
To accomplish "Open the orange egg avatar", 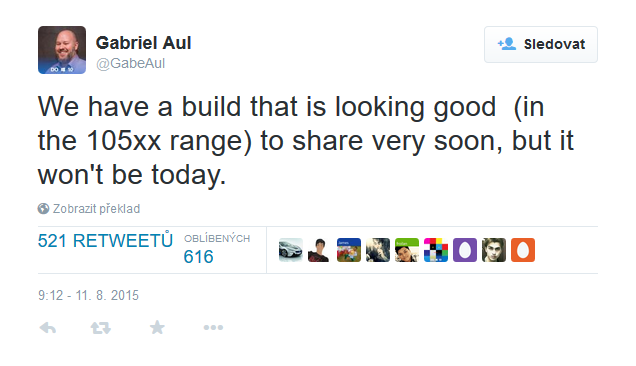I will pos(523,250).
